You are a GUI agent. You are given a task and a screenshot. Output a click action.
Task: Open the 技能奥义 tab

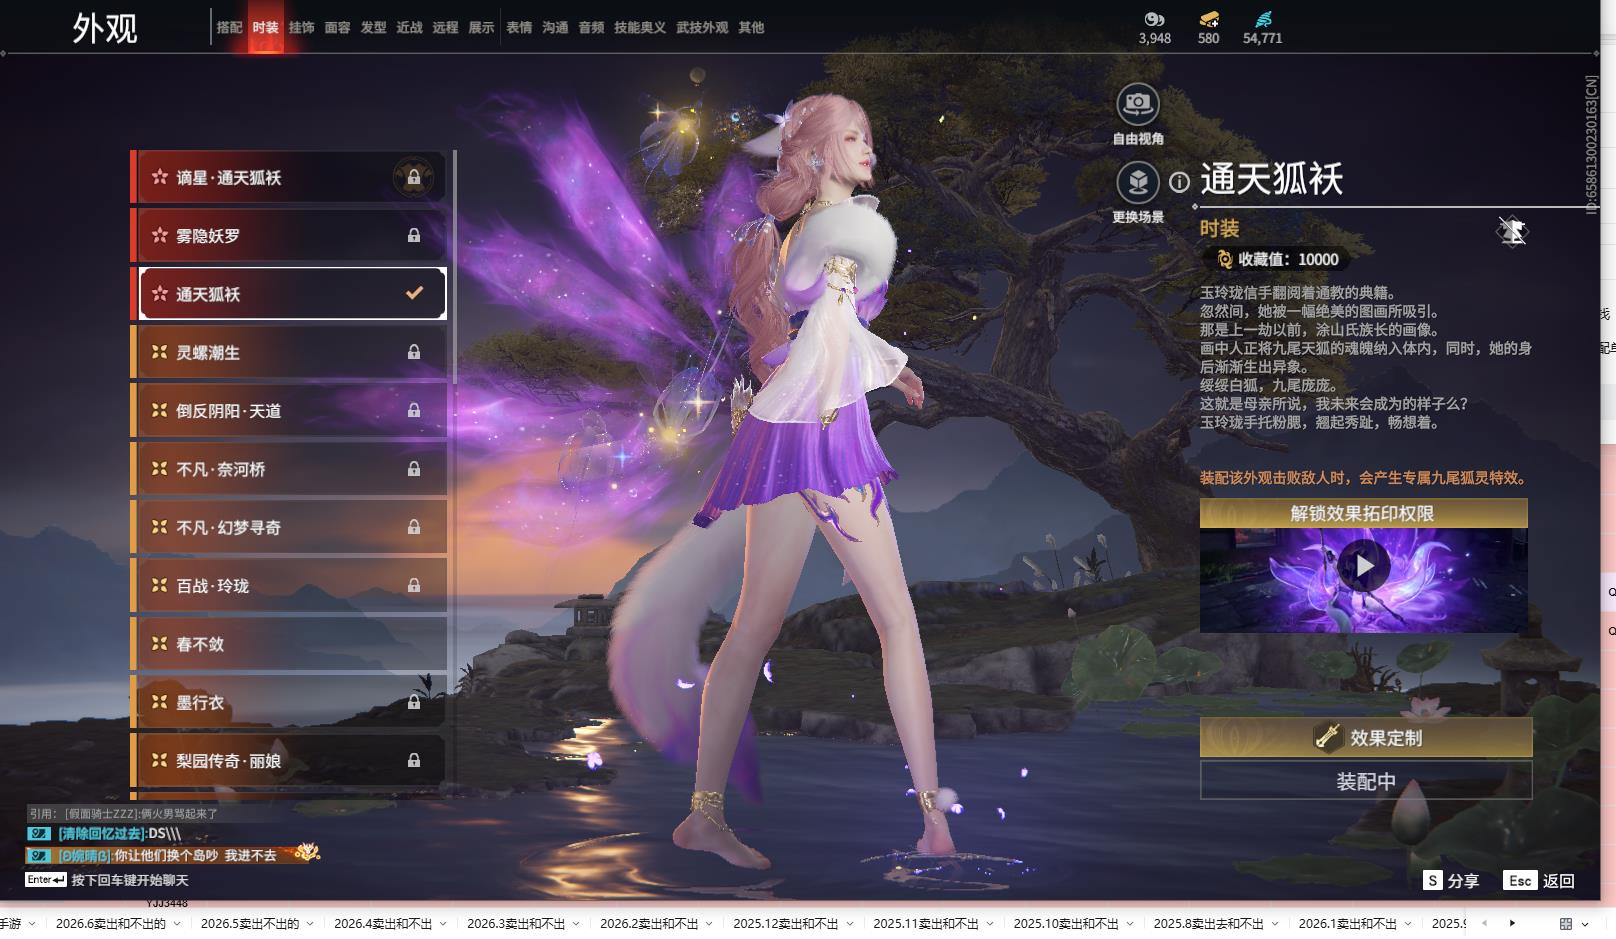[640, 27]
